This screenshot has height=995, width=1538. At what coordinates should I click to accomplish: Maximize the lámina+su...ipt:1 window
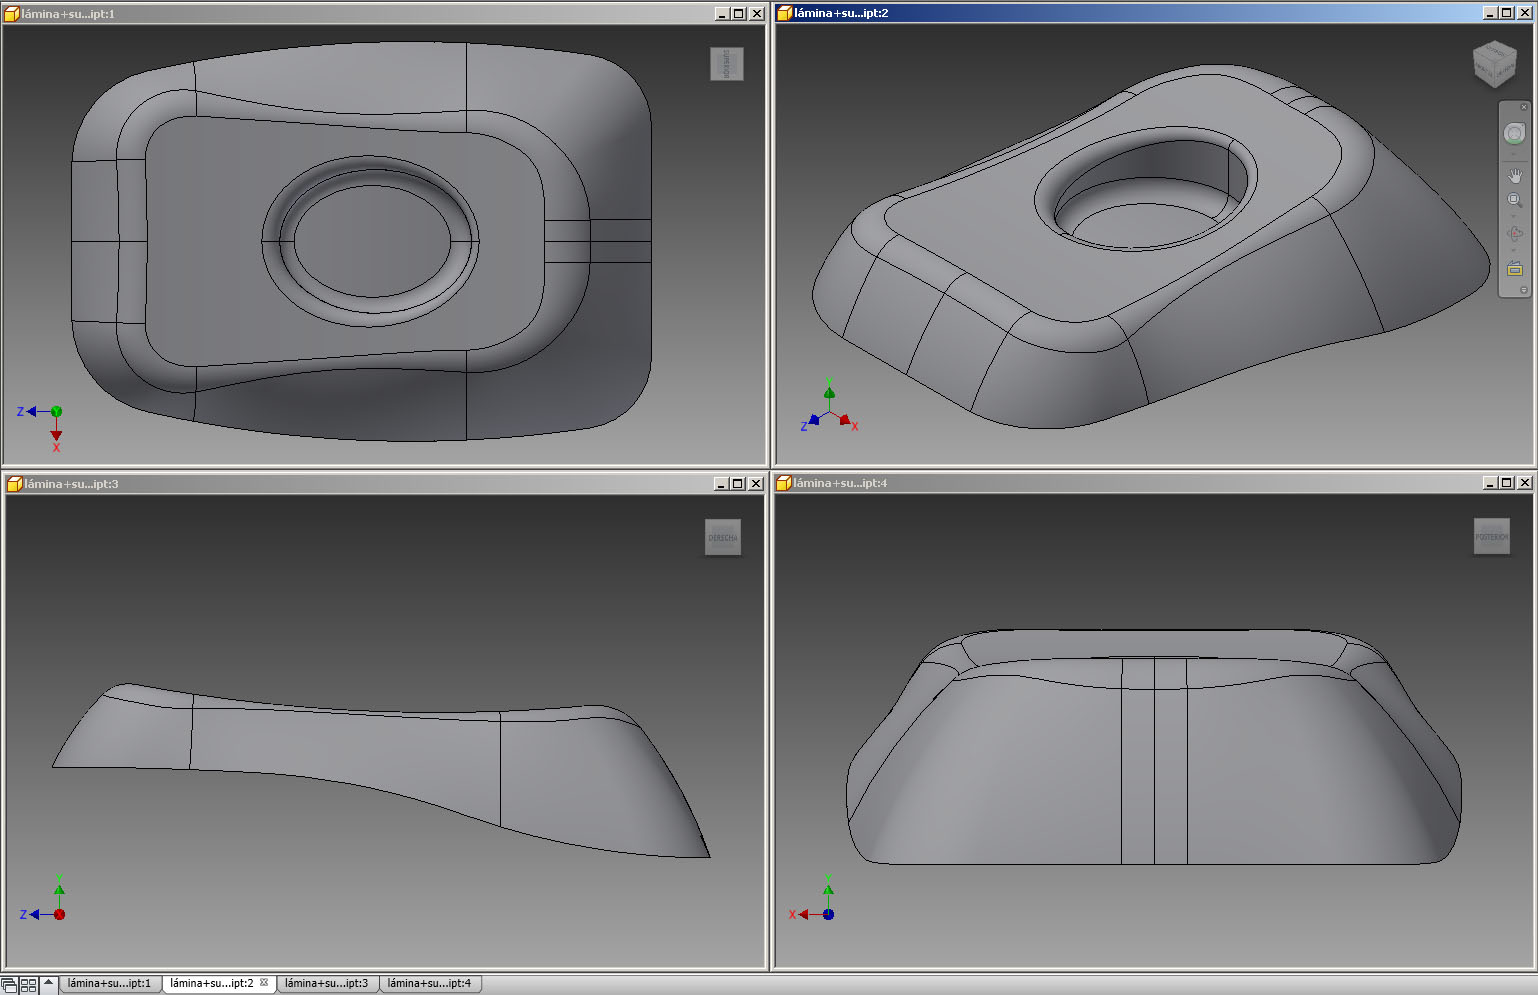739,14
